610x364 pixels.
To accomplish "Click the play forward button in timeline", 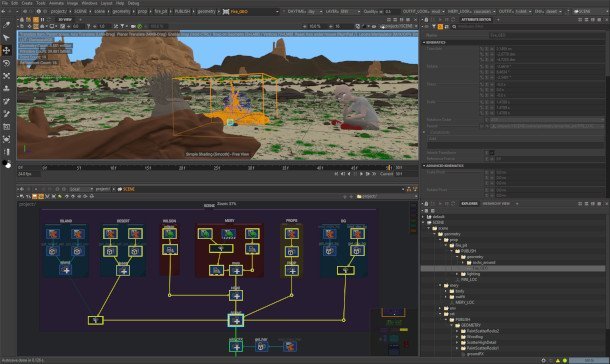I will point(361,174).
